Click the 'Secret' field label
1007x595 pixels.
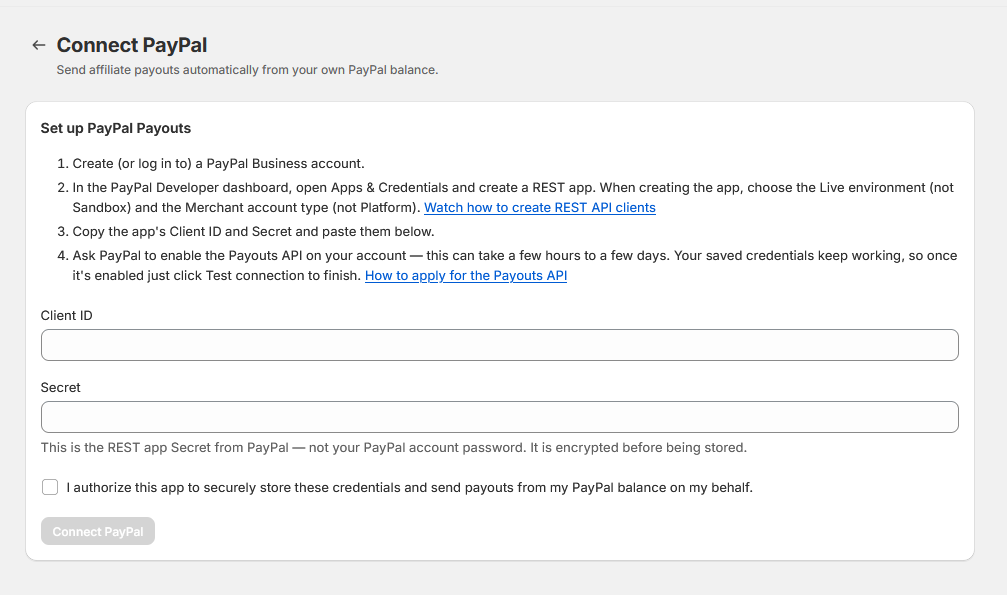point(60,387)
